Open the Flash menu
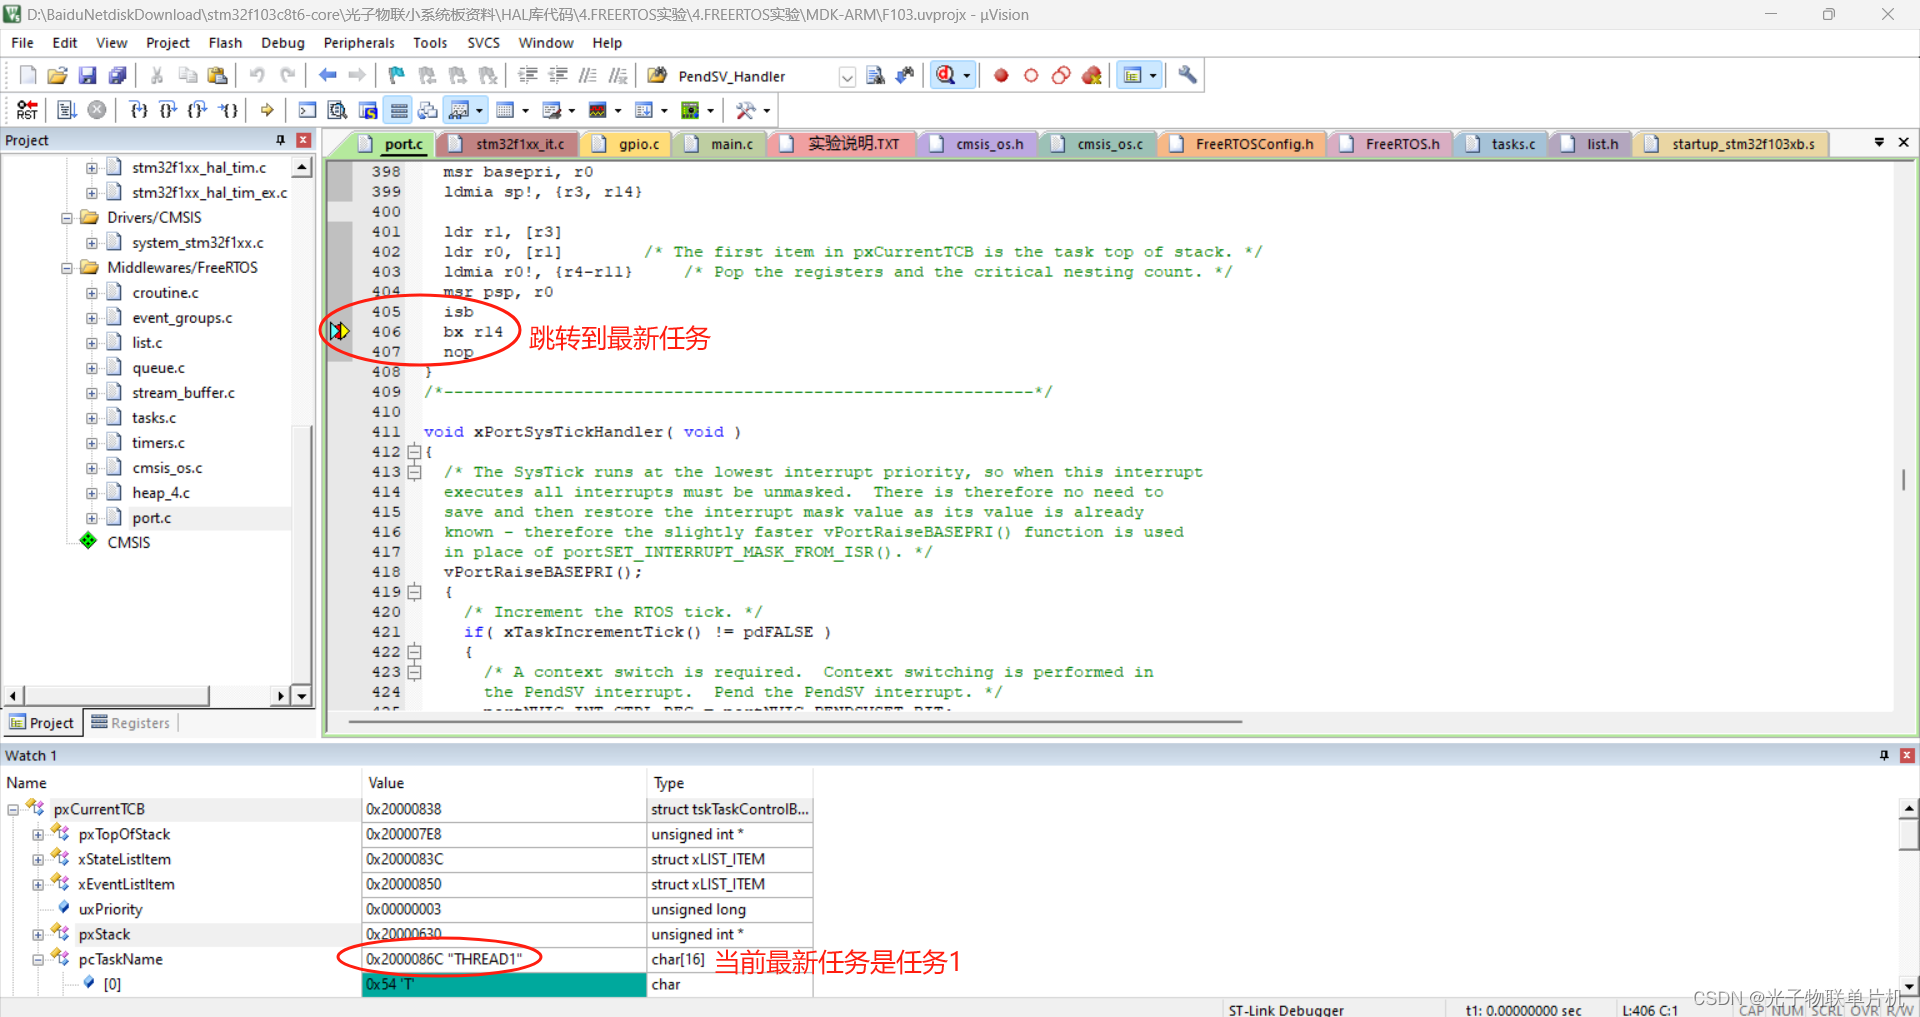 tap(225, 43)
